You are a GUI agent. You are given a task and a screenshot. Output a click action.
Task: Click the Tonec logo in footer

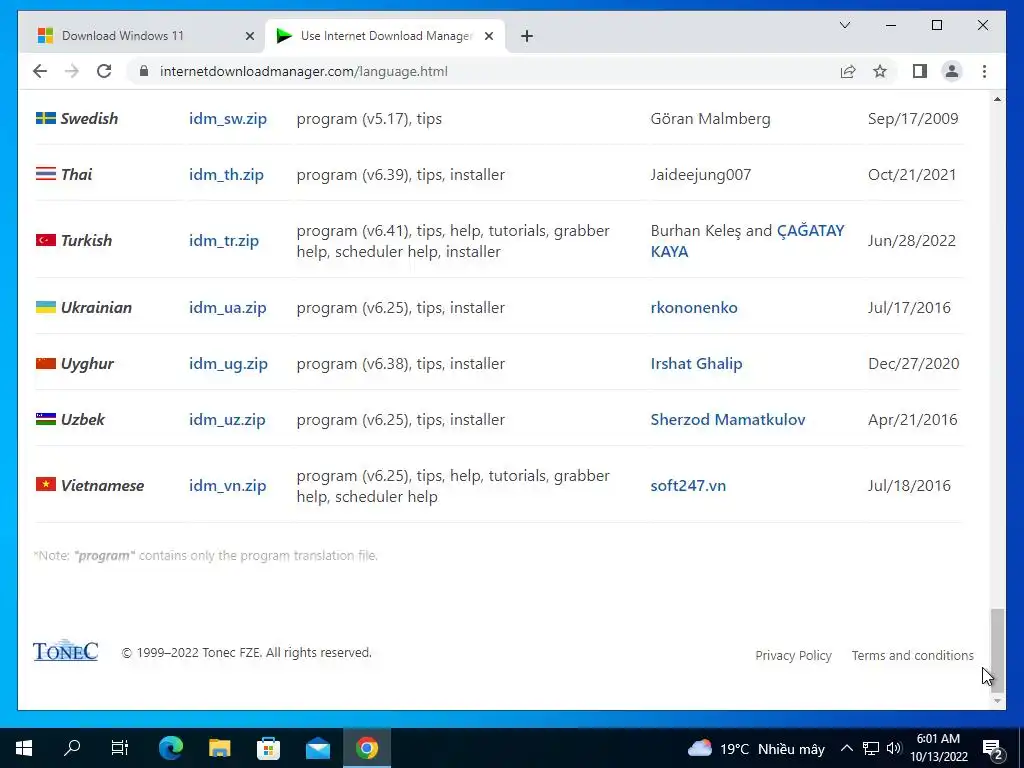coord(65,651)
